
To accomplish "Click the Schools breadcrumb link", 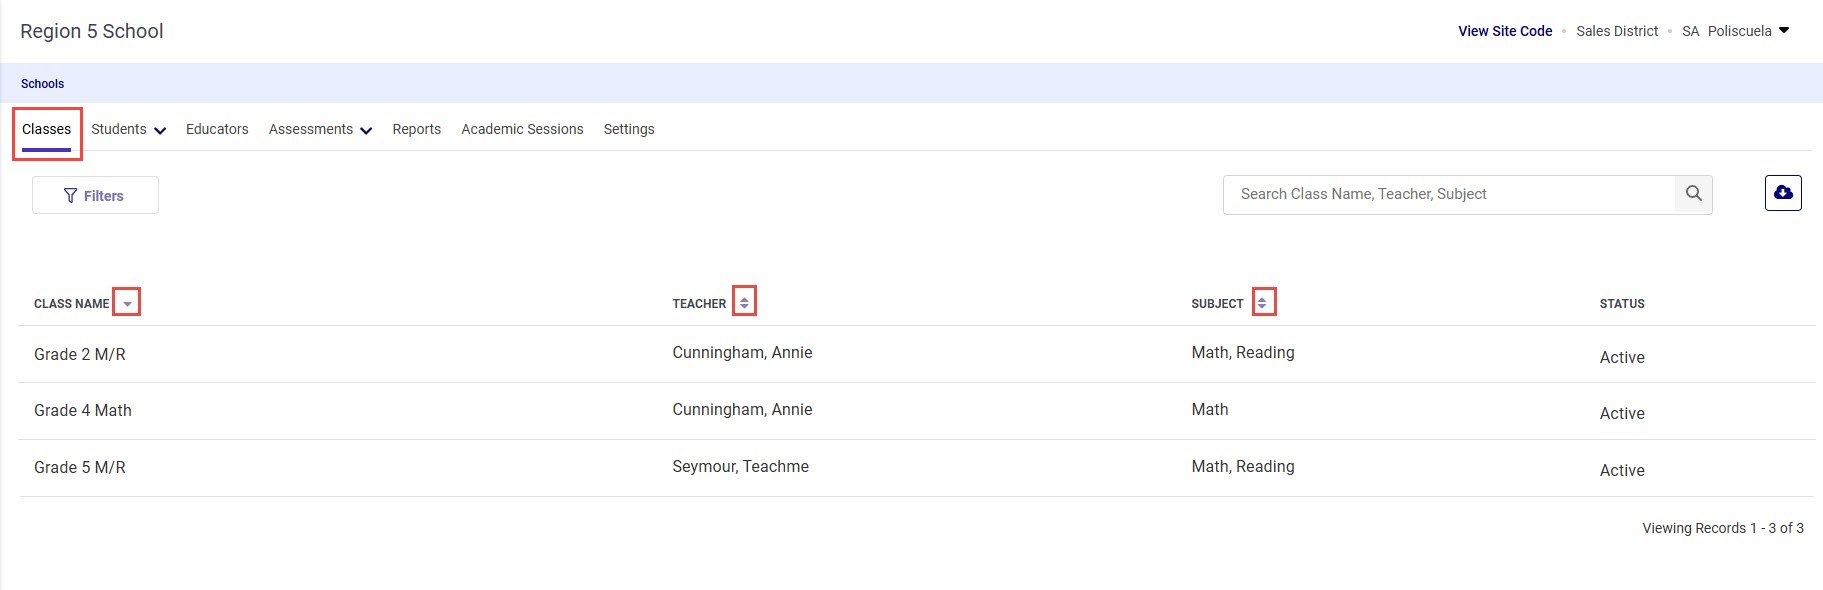I will 42,84.
